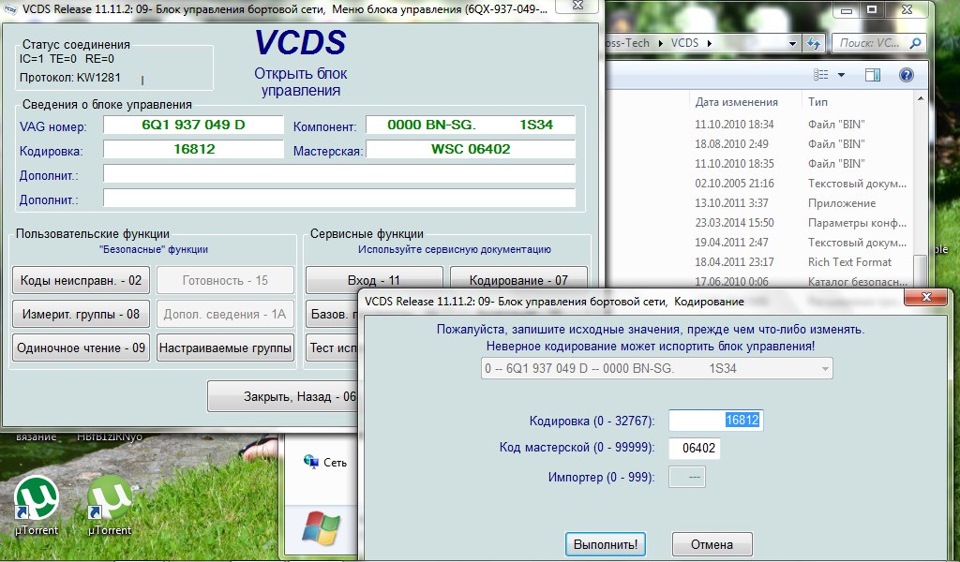Image resolution: width=960 pixels, height=562 pixels.
Task: Click the VAG номер field value
Action: 193,124
